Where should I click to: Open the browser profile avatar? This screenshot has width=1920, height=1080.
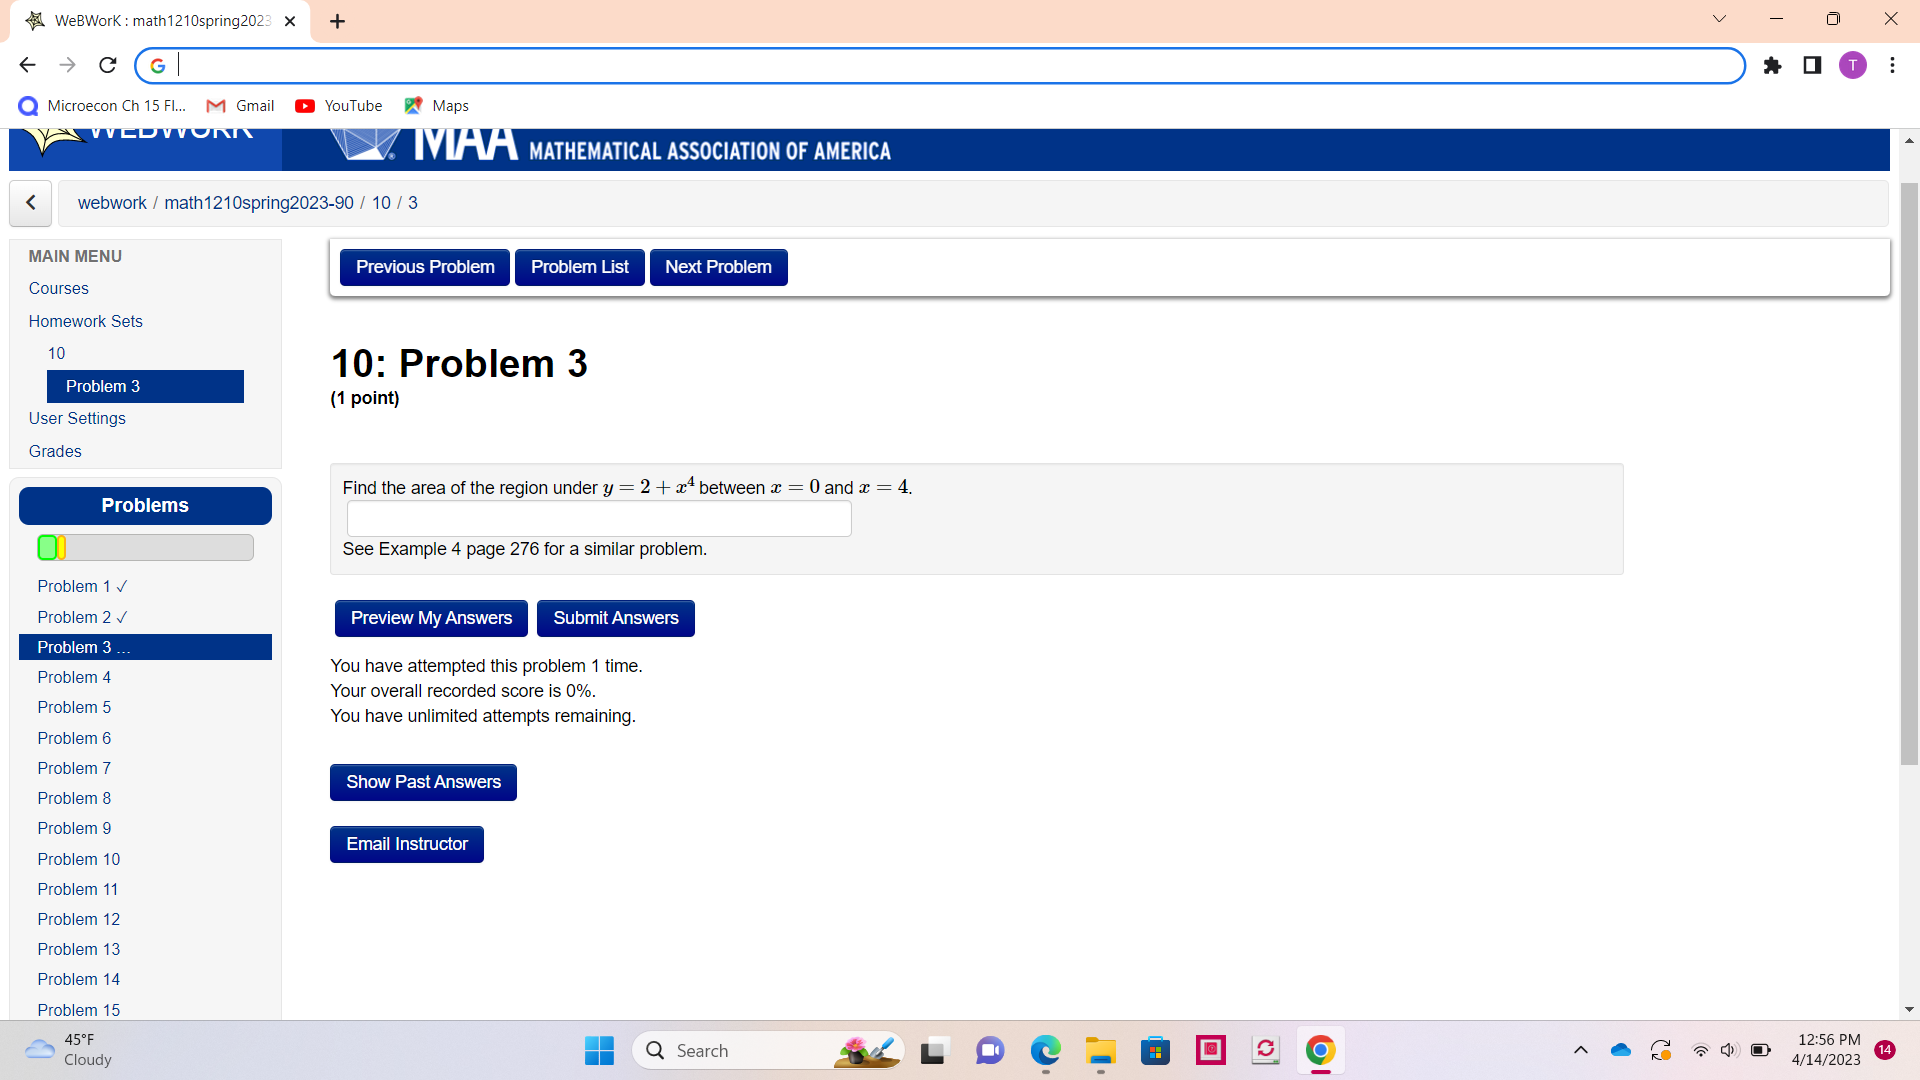coord(1853,66)
